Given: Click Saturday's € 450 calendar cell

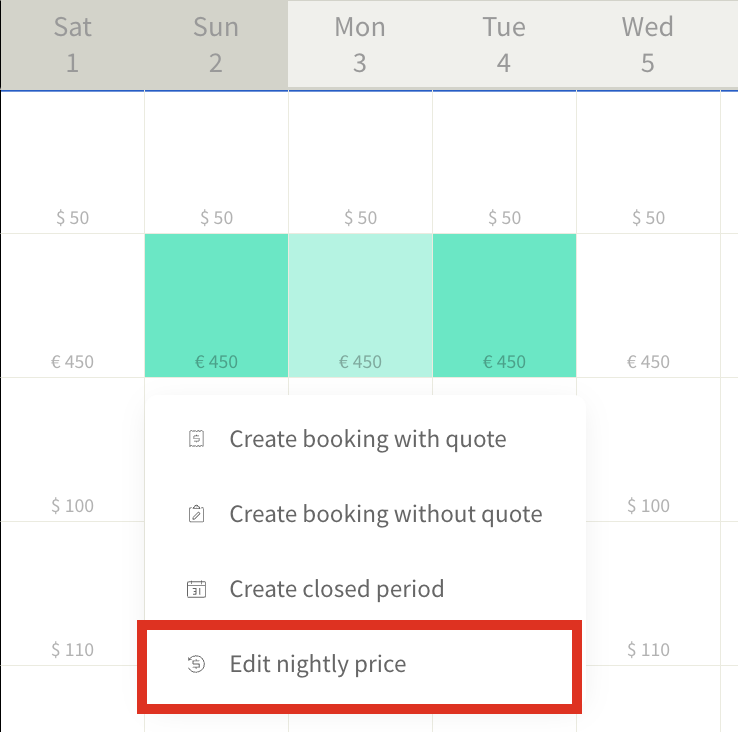Looking at the screenshot, I should (x=72, y=305).
